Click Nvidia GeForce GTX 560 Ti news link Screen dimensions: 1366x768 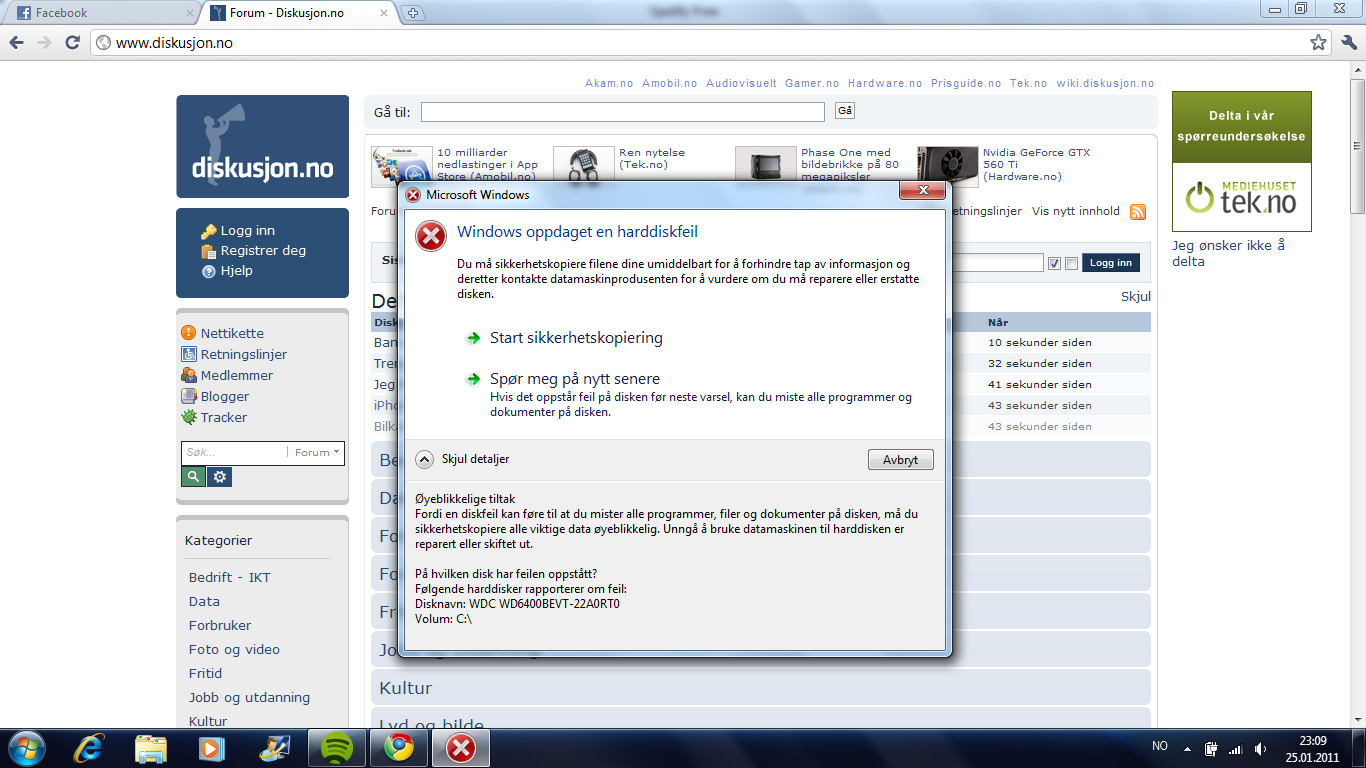click(1036, 164)
